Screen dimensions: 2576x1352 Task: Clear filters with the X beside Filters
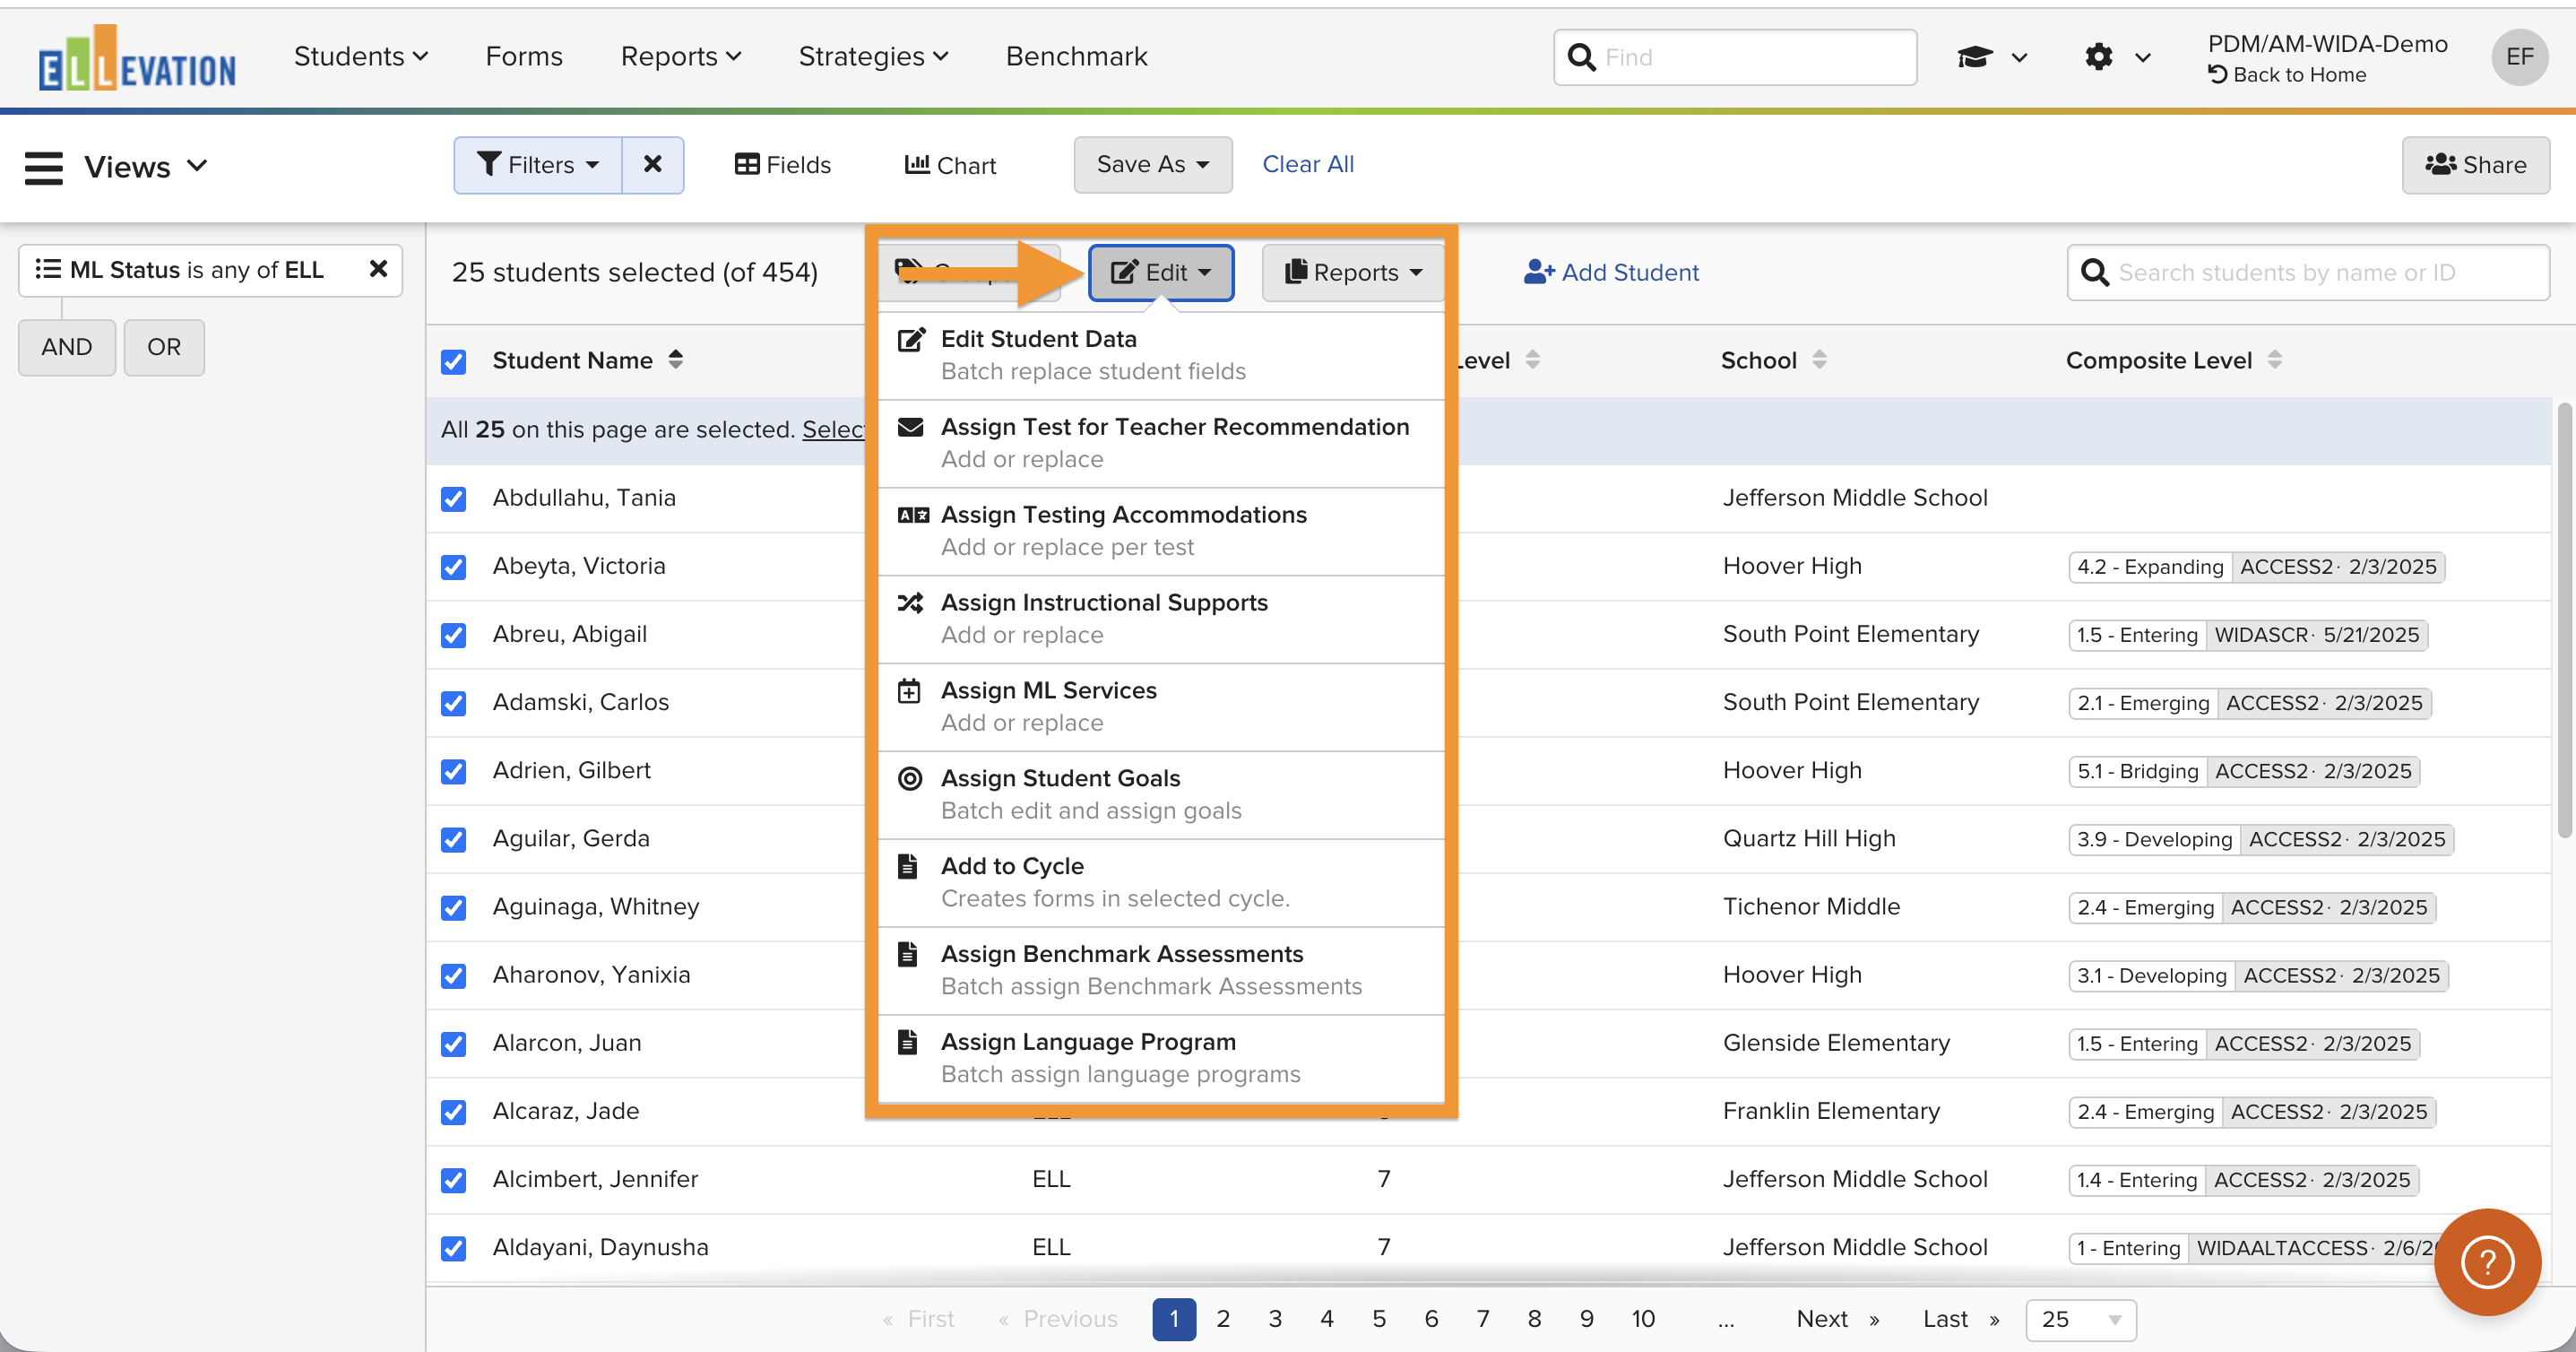click(x=653, y=165)
